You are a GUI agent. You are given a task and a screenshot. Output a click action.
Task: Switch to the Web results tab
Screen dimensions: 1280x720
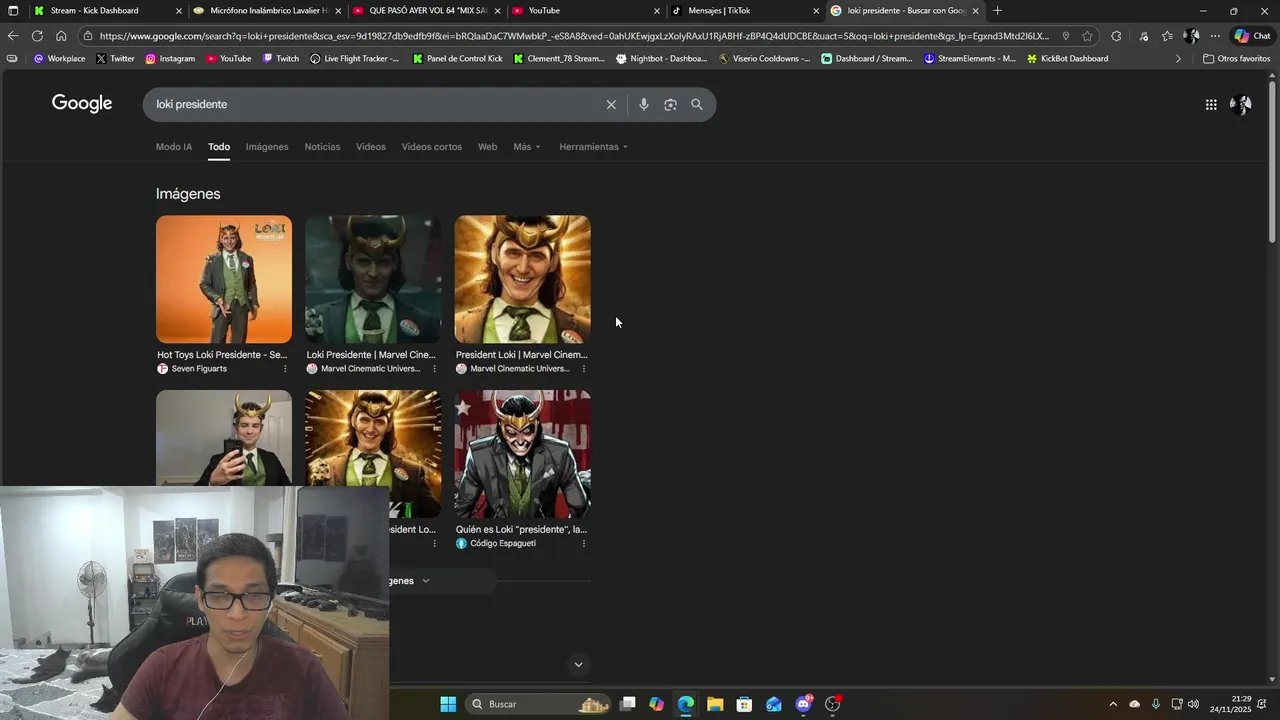tap(487, 147)
